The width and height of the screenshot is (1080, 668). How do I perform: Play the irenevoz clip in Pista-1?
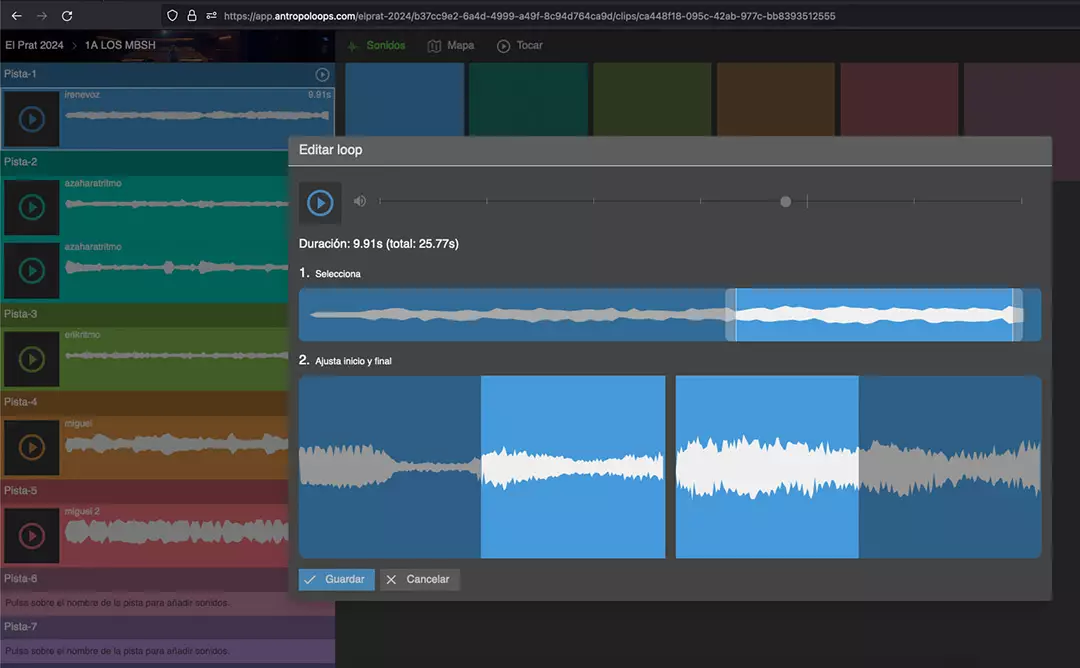[x=31, y=119]
